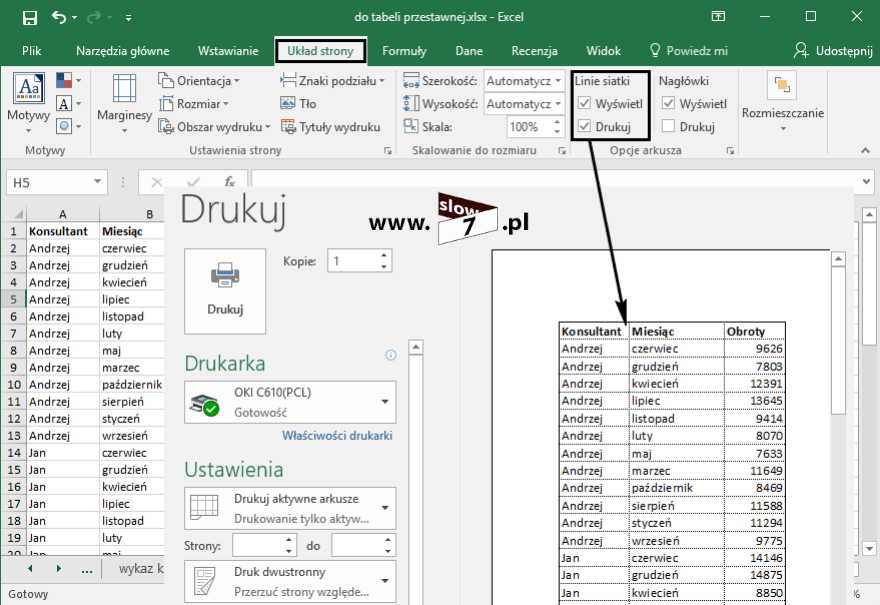Click the Udostępnij share button
This screenshot has height=605, width=880.
(x=833, y=51)
